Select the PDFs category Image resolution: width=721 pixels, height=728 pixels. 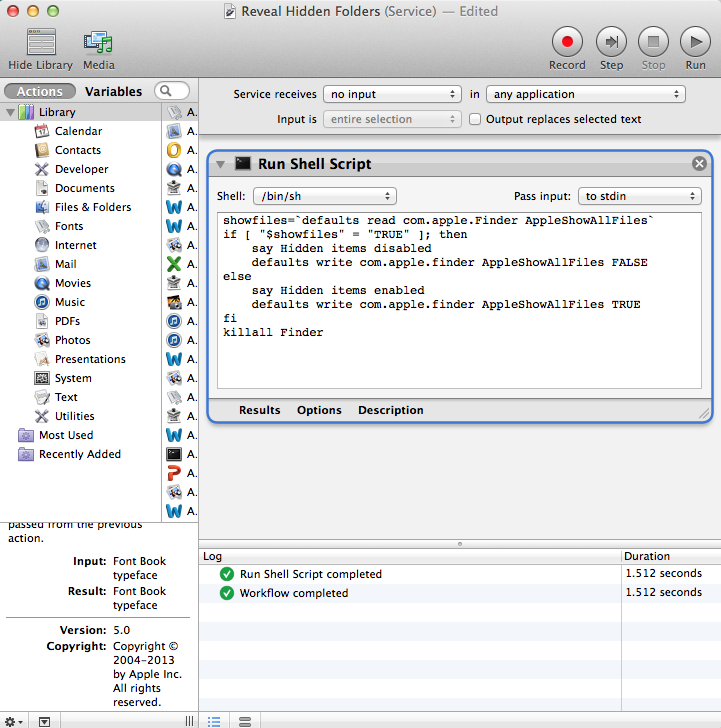pyautogui.click(x=67, y=322)
